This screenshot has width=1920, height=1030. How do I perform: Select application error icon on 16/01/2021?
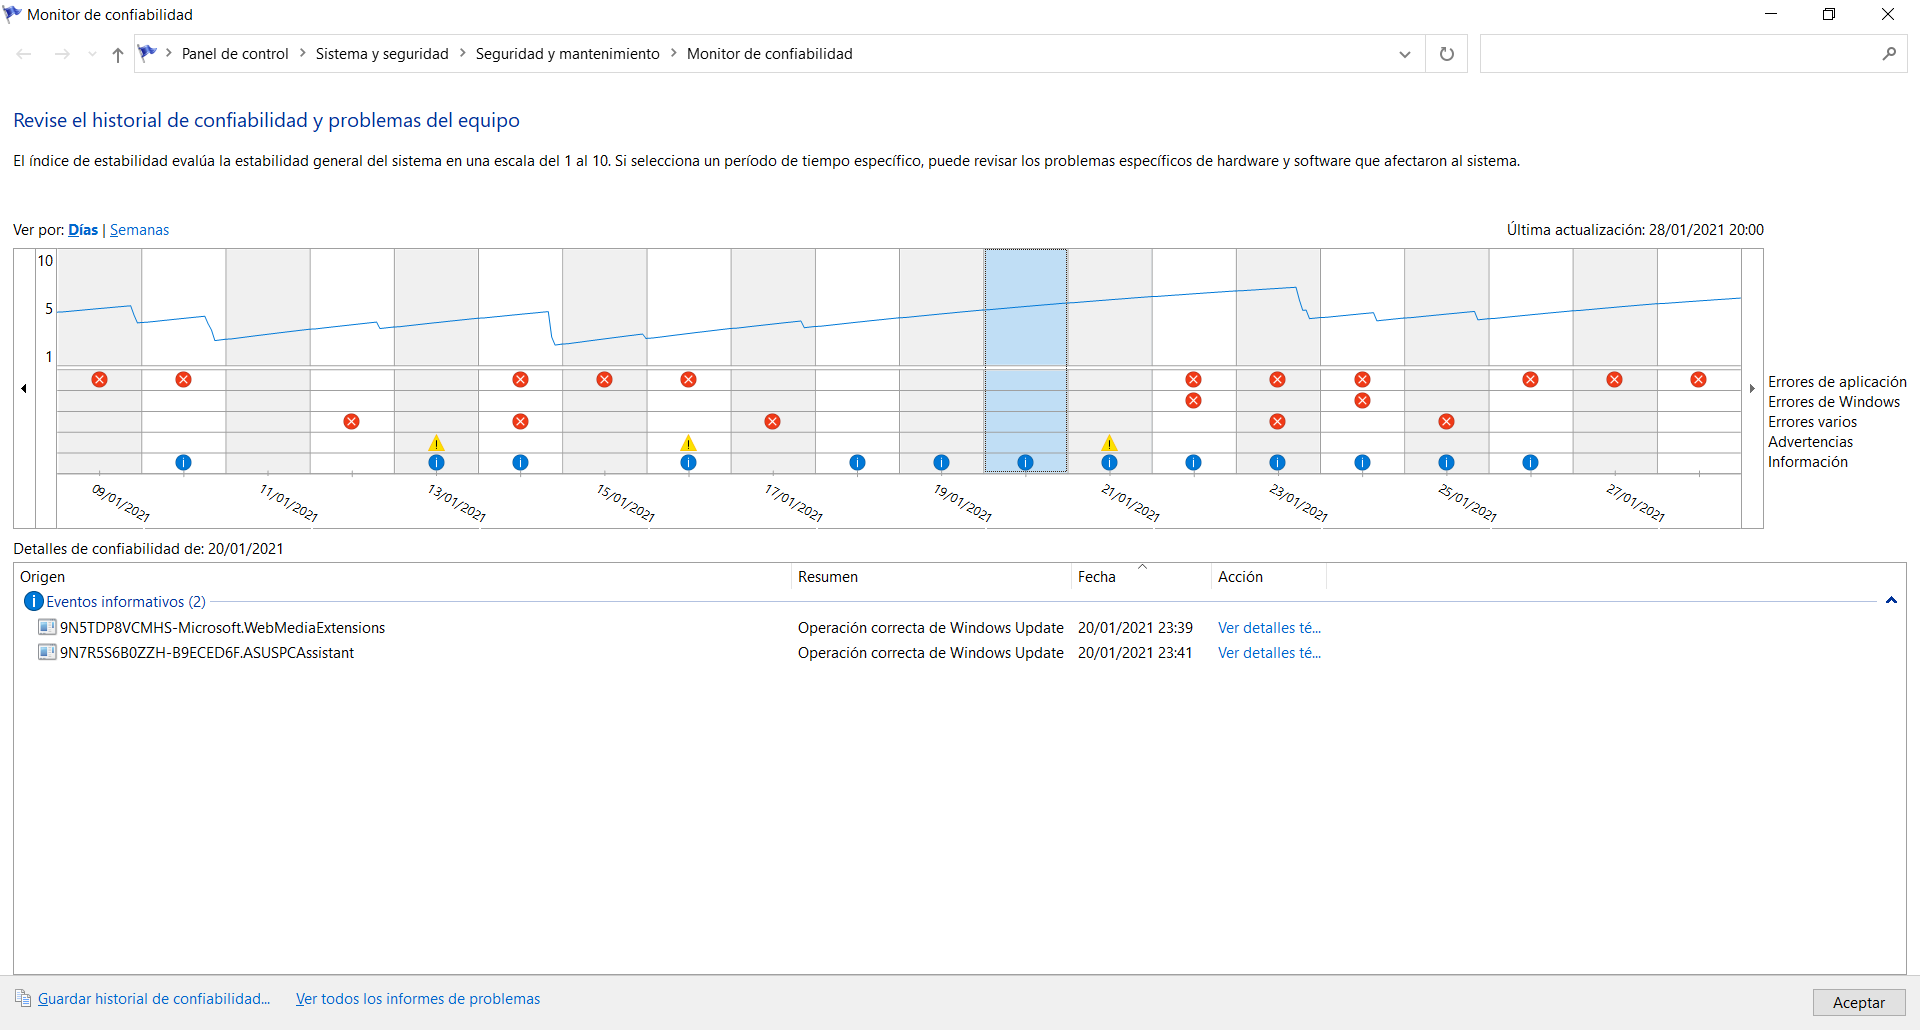pos(688,380)
